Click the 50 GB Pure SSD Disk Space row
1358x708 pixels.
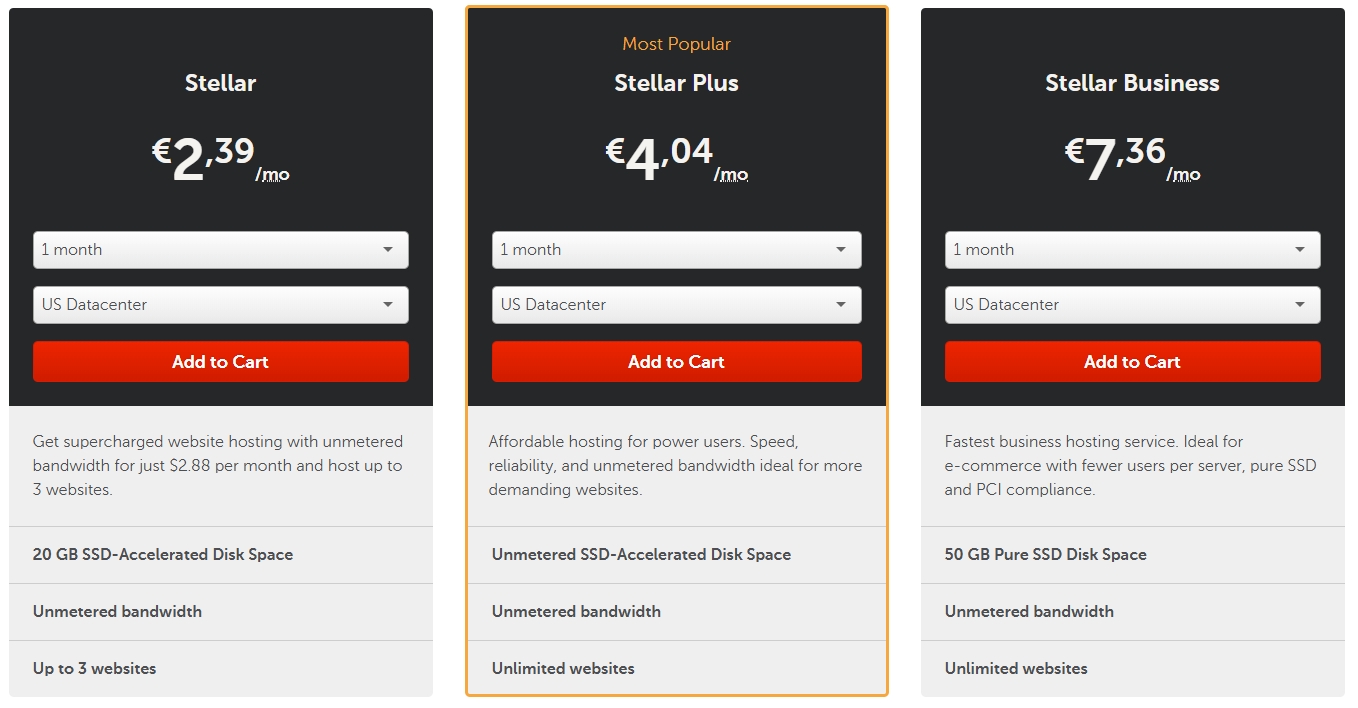(1133, 555)
